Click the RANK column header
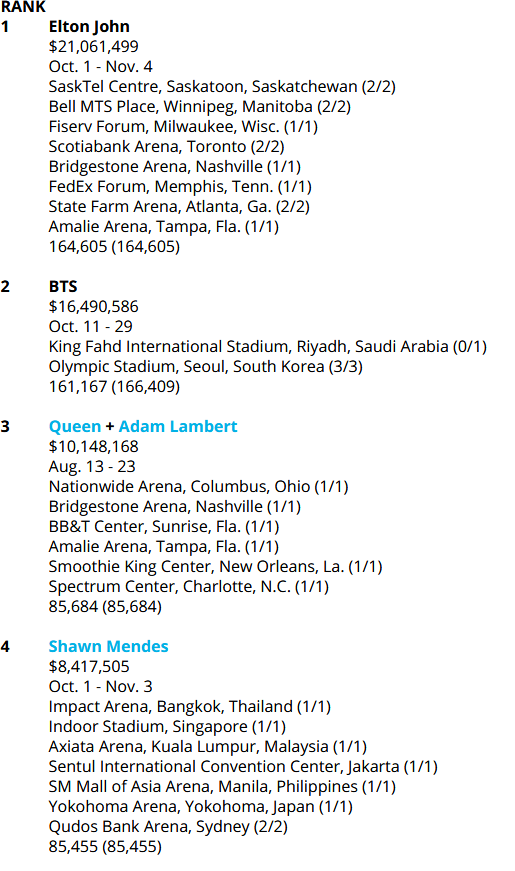This screenshot has height=871, width=515. tap(23, 7)
